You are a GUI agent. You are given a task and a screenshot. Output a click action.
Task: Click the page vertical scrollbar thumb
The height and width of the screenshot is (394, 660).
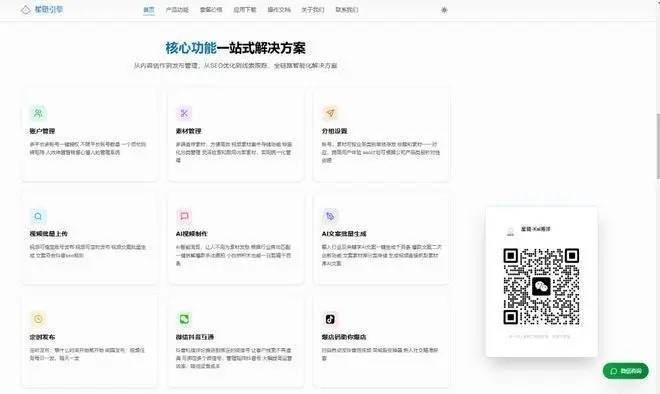[x=657, y=146]
